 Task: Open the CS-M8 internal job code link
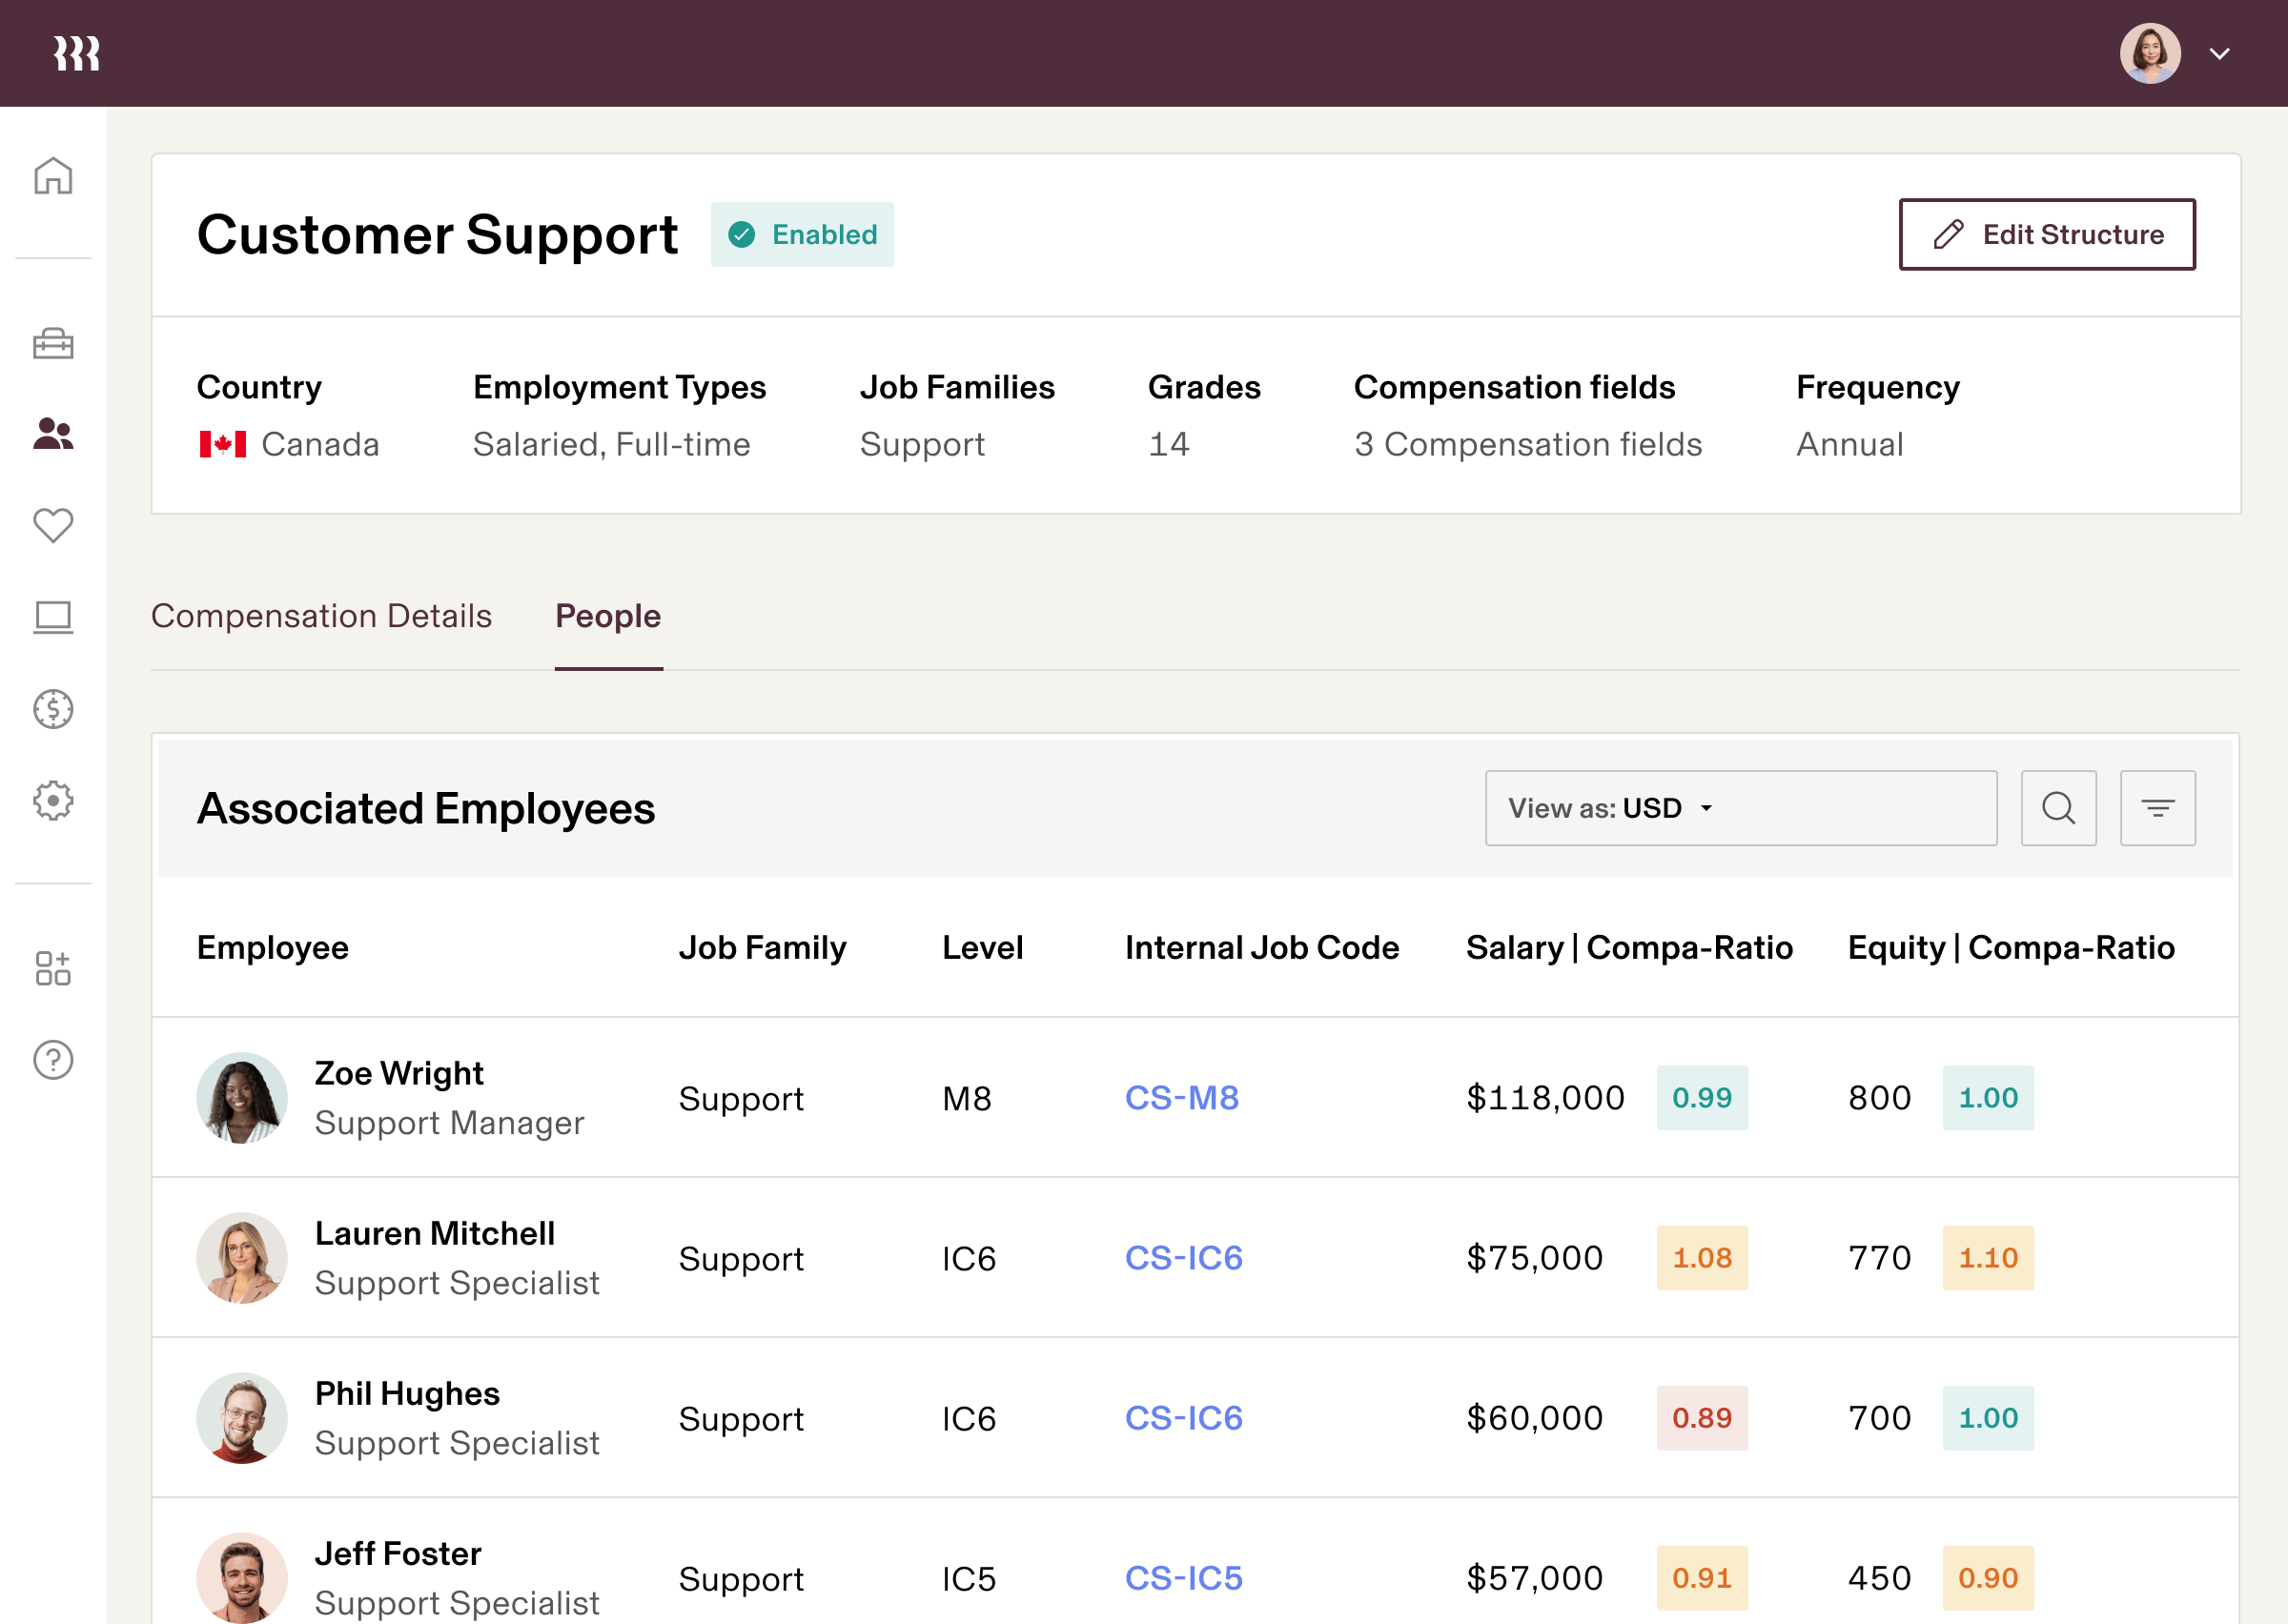coord(1182,1097)
